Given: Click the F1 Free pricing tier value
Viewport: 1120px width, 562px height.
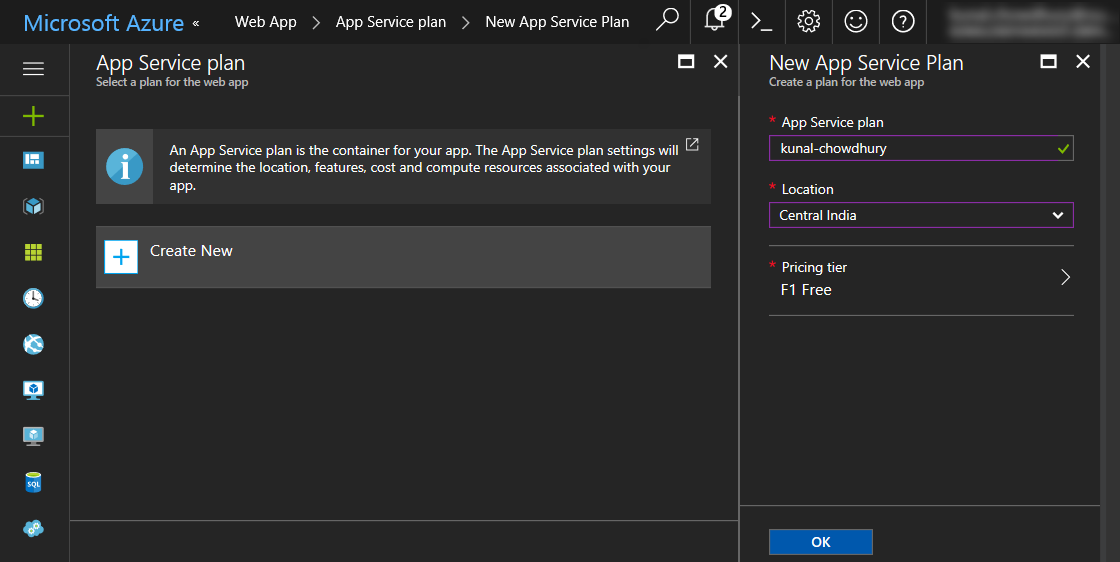Looking at the screenshot, I should (806, 290).
